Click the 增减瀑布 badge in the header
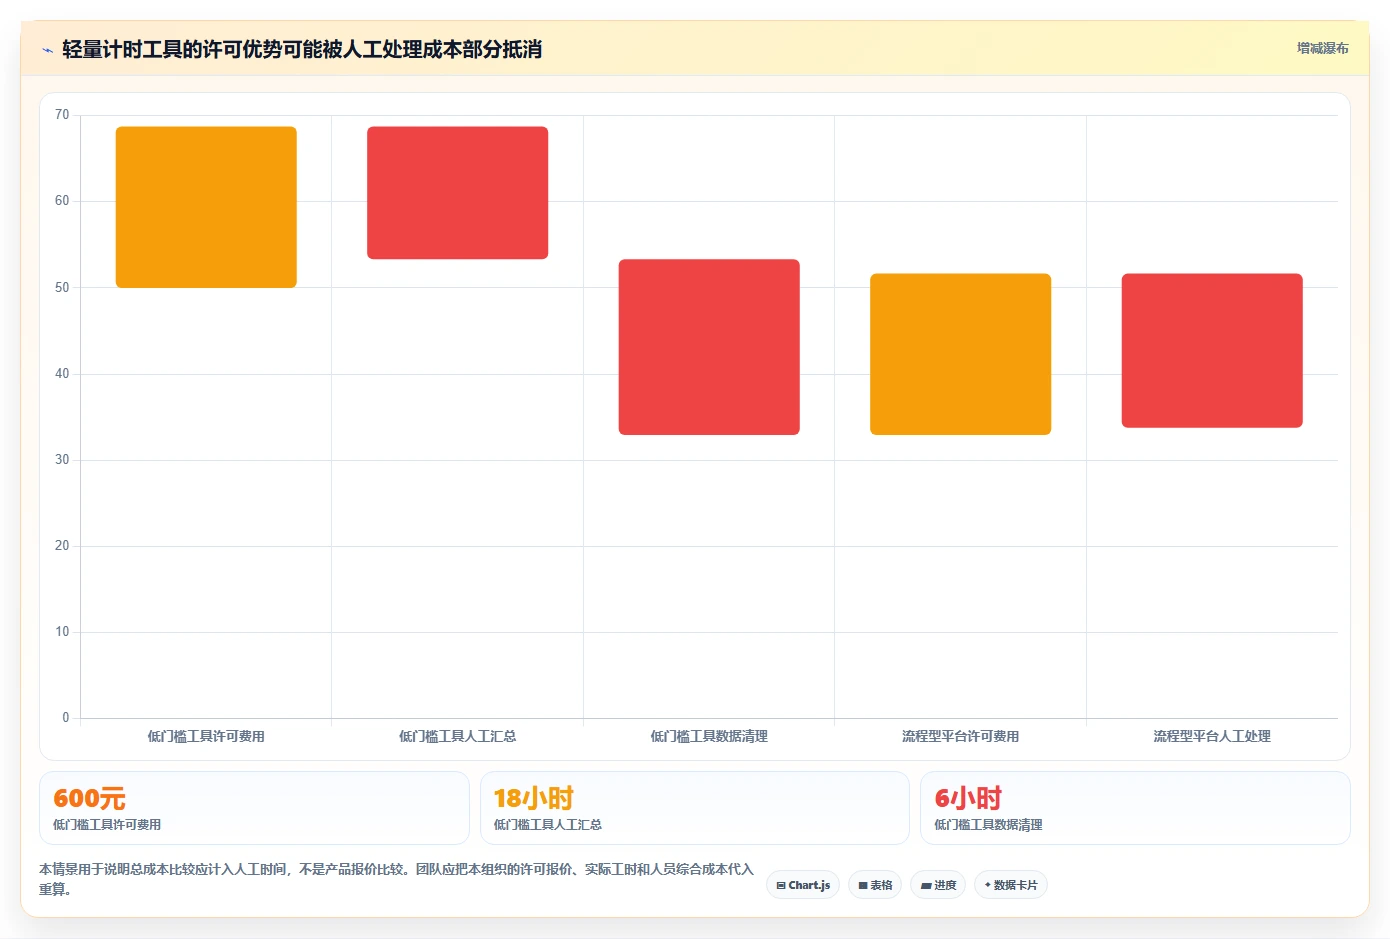 [1322, 48]
